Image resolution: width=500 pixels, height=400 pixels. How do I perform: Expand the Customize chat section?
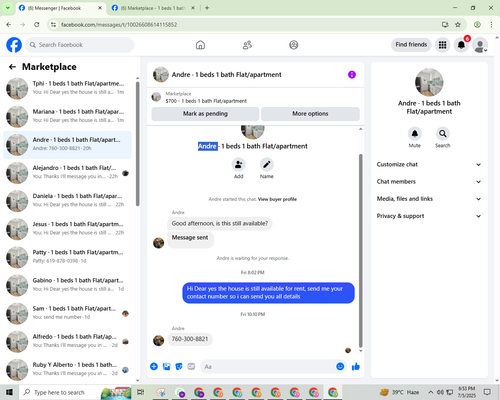pos(429,164)
